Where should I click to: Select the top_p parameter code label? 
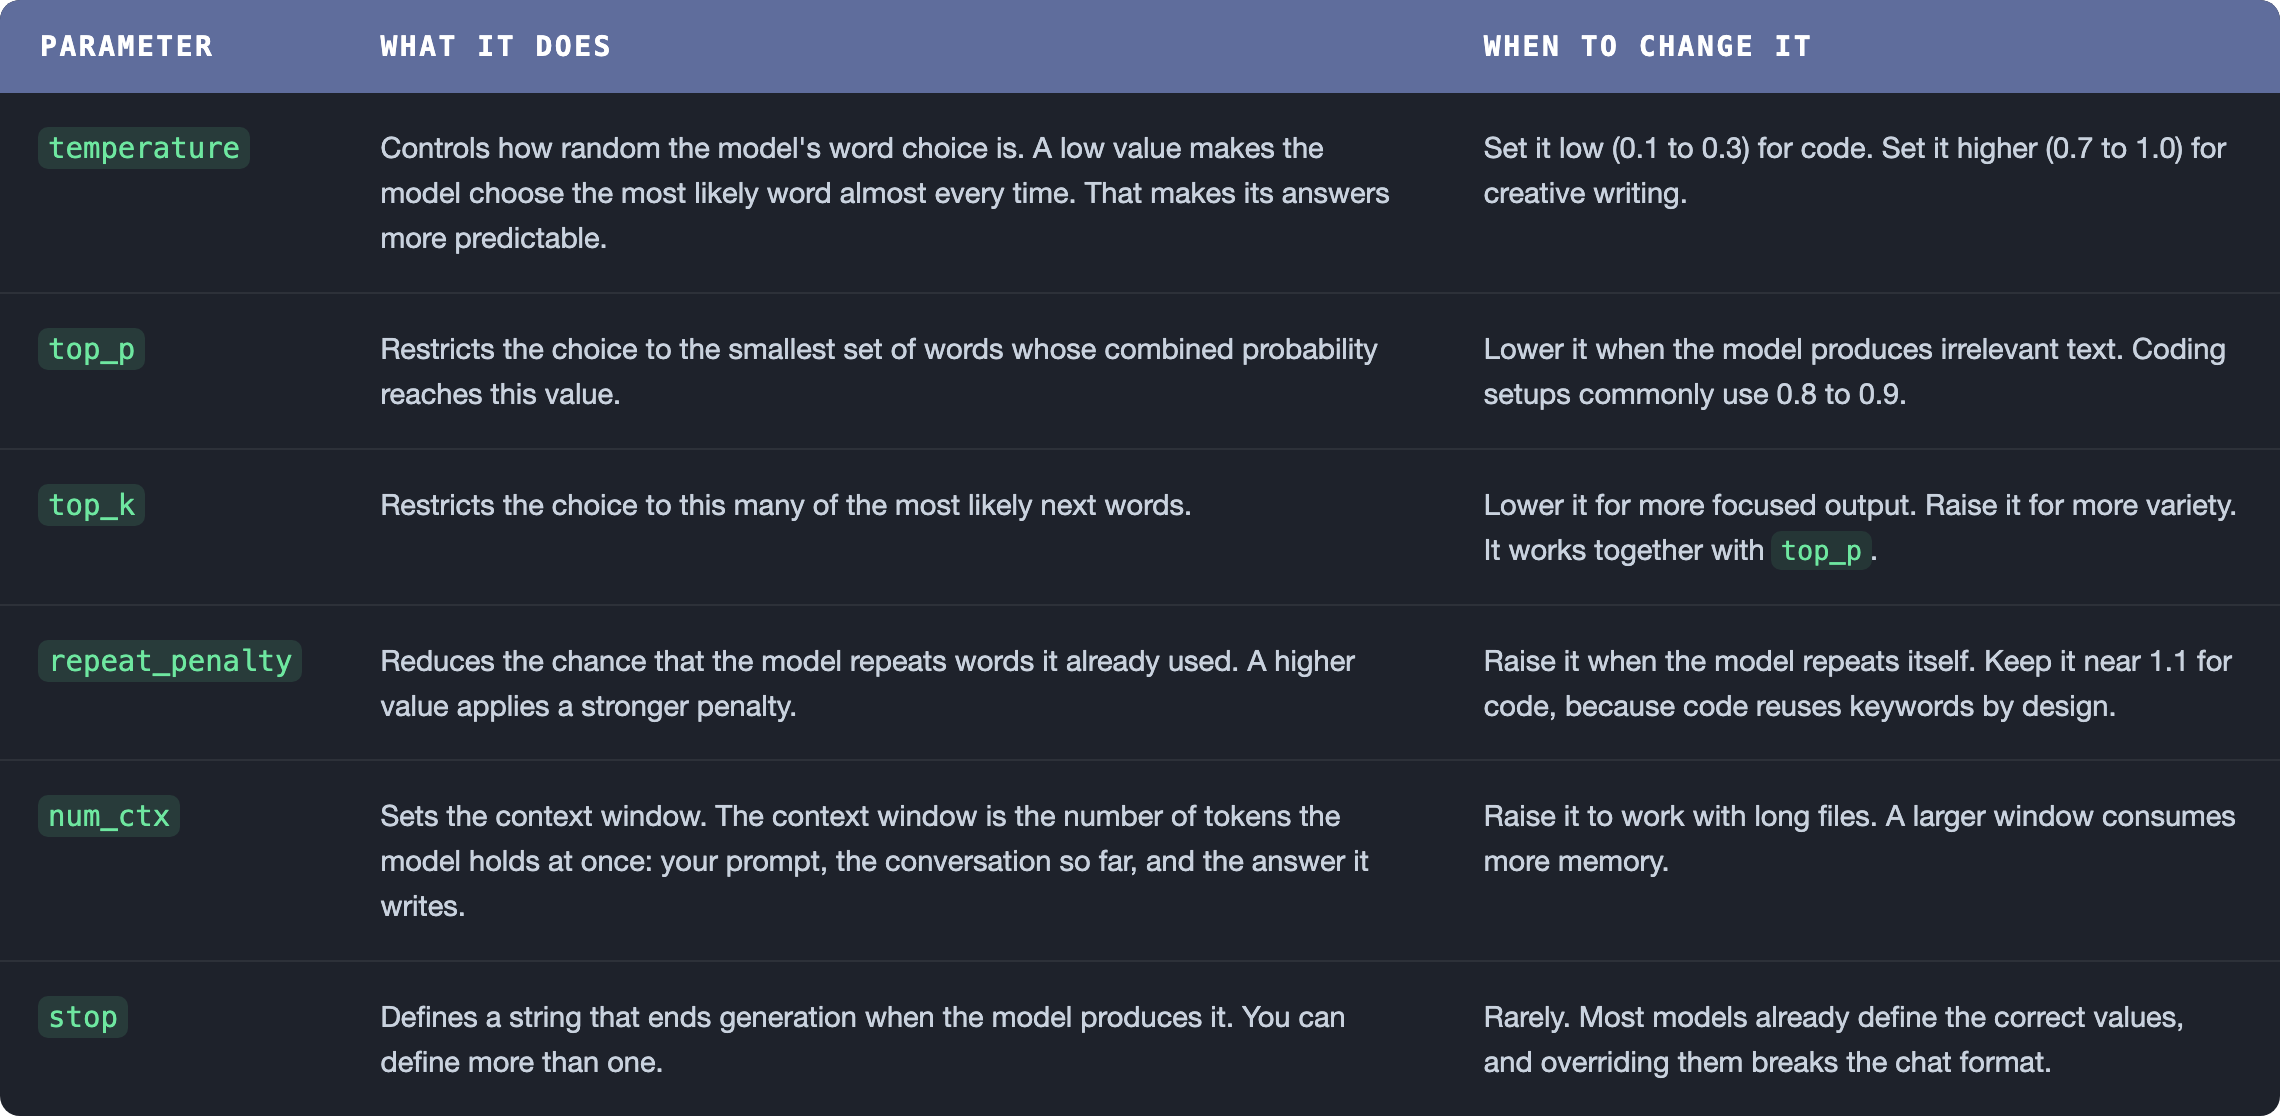coord(91,349)
